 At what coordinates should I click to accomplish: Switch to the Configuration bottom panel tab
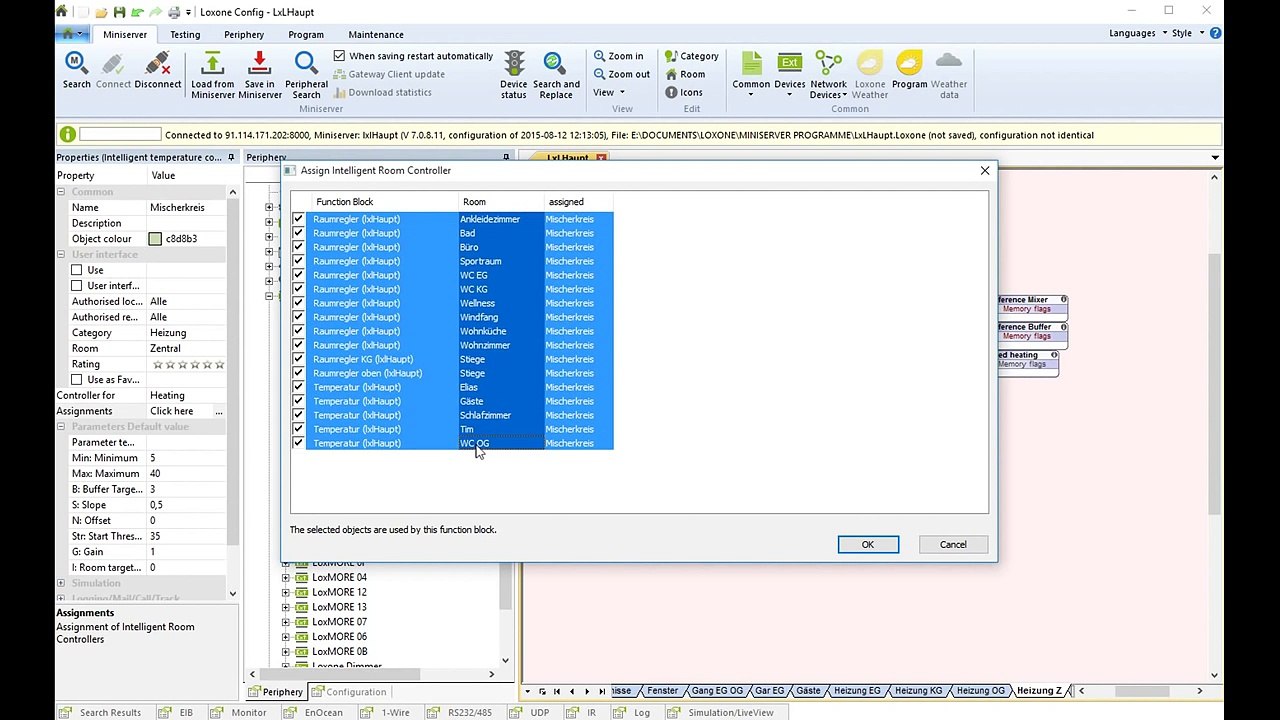349,692
